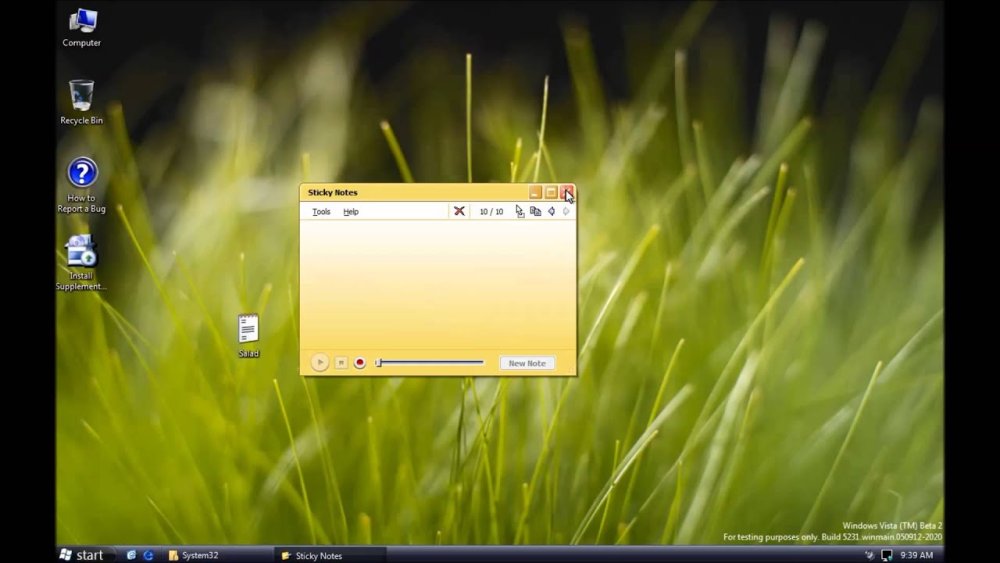Start recording a voice note
The image size is (1000, 563).
pyautogui.click(x=360, y=363)
